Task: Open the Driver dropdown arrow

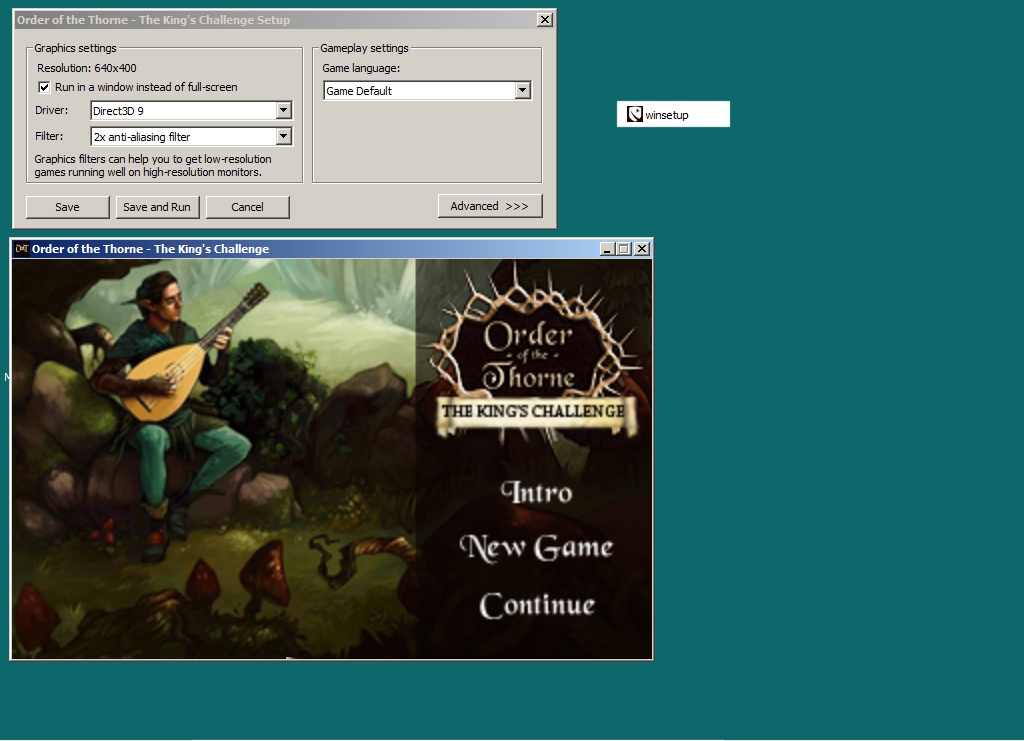Action: point(283,110)
